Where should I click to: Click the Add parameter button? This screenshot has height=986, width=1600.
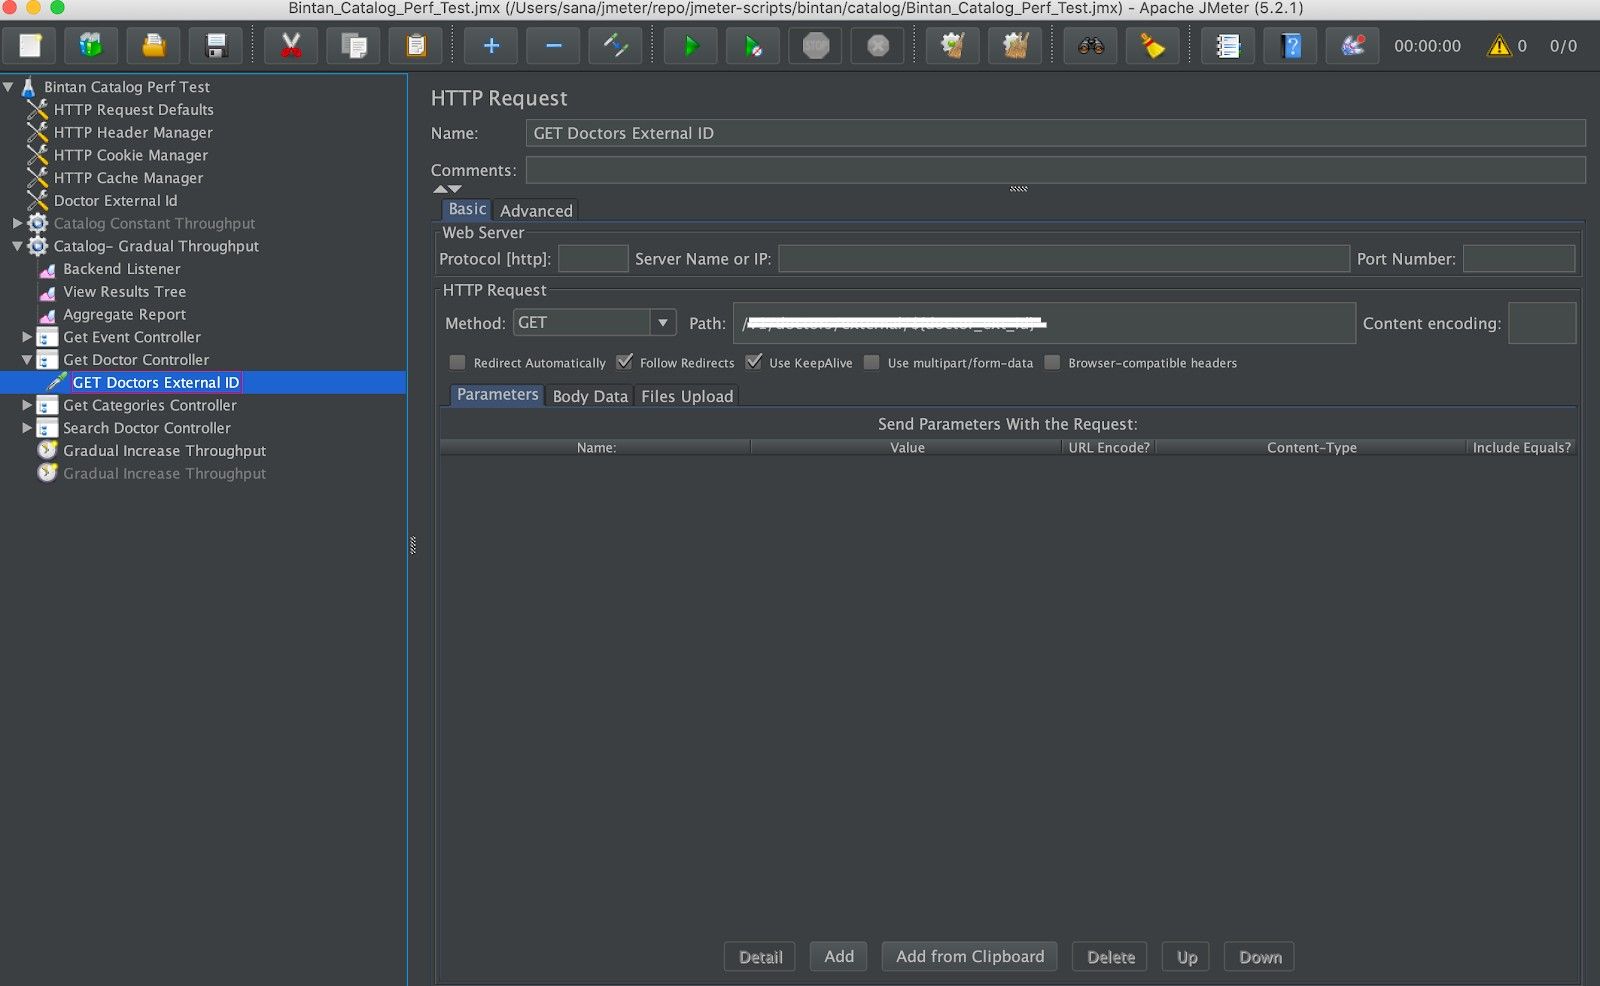coord(839,956)
